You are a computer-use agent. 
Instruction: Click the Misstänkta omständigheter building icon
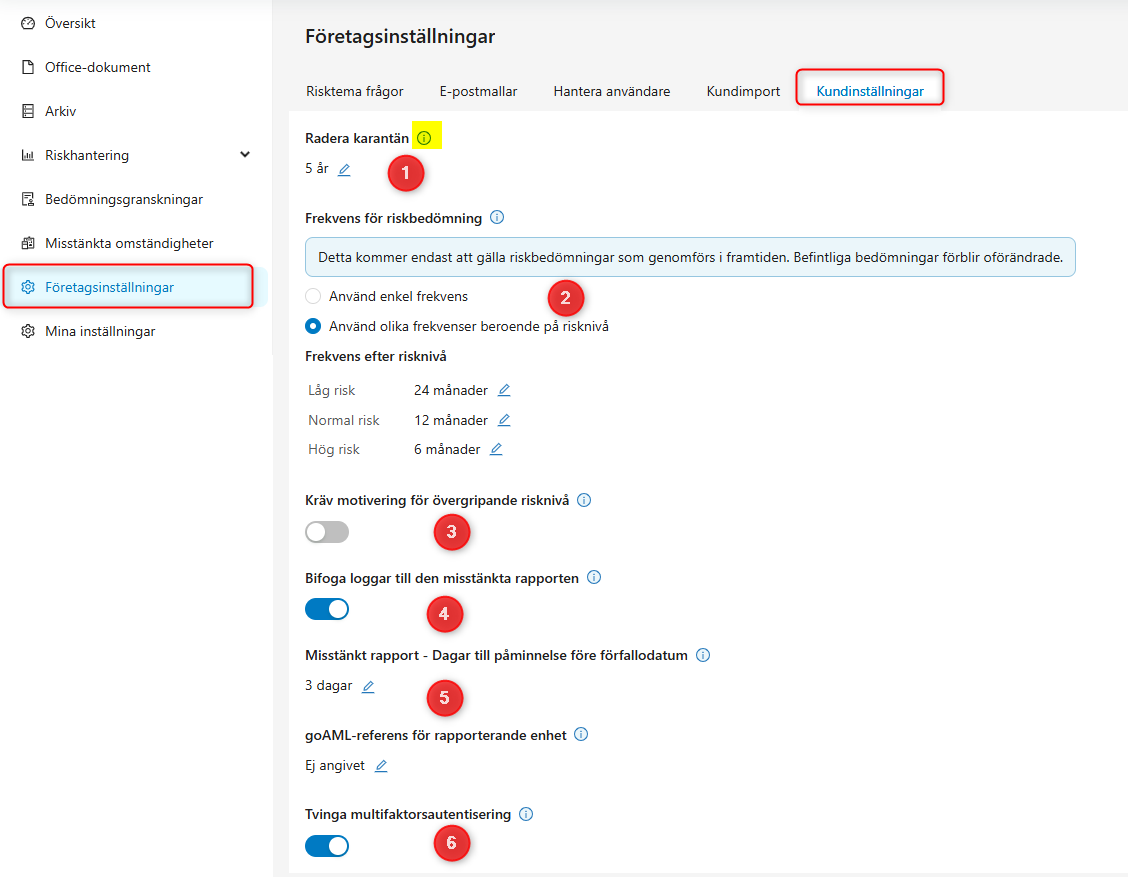(28, 243)
